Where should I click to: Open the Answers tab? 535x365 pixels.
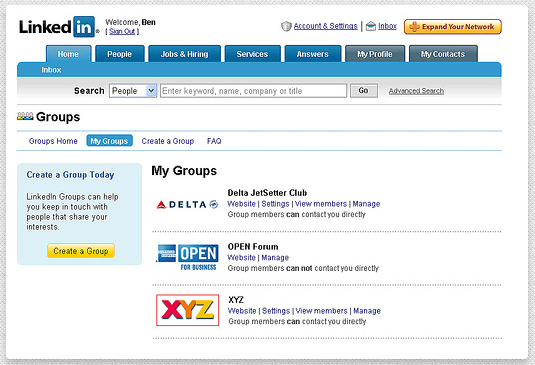(x=313, y=54)
